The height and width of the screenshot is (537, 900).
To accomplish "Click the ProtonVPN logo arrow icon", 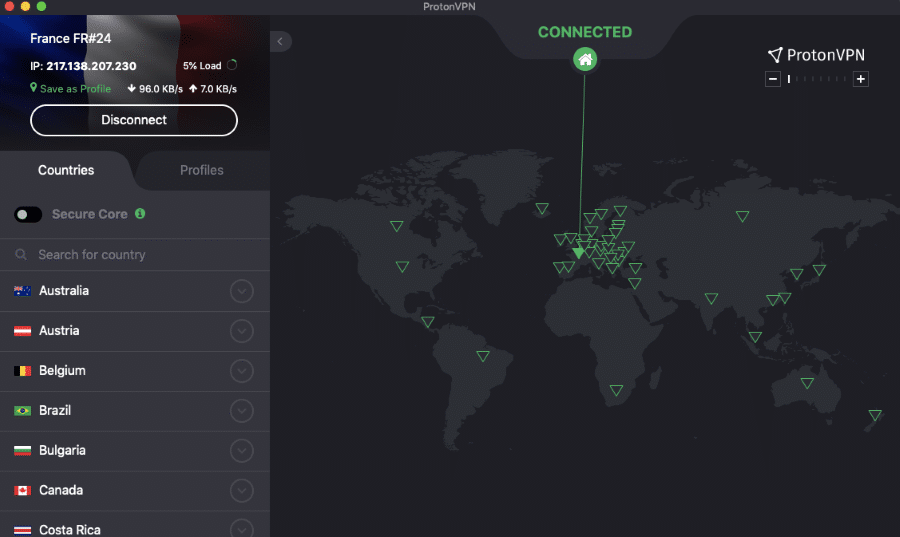I will click(775, 55).
